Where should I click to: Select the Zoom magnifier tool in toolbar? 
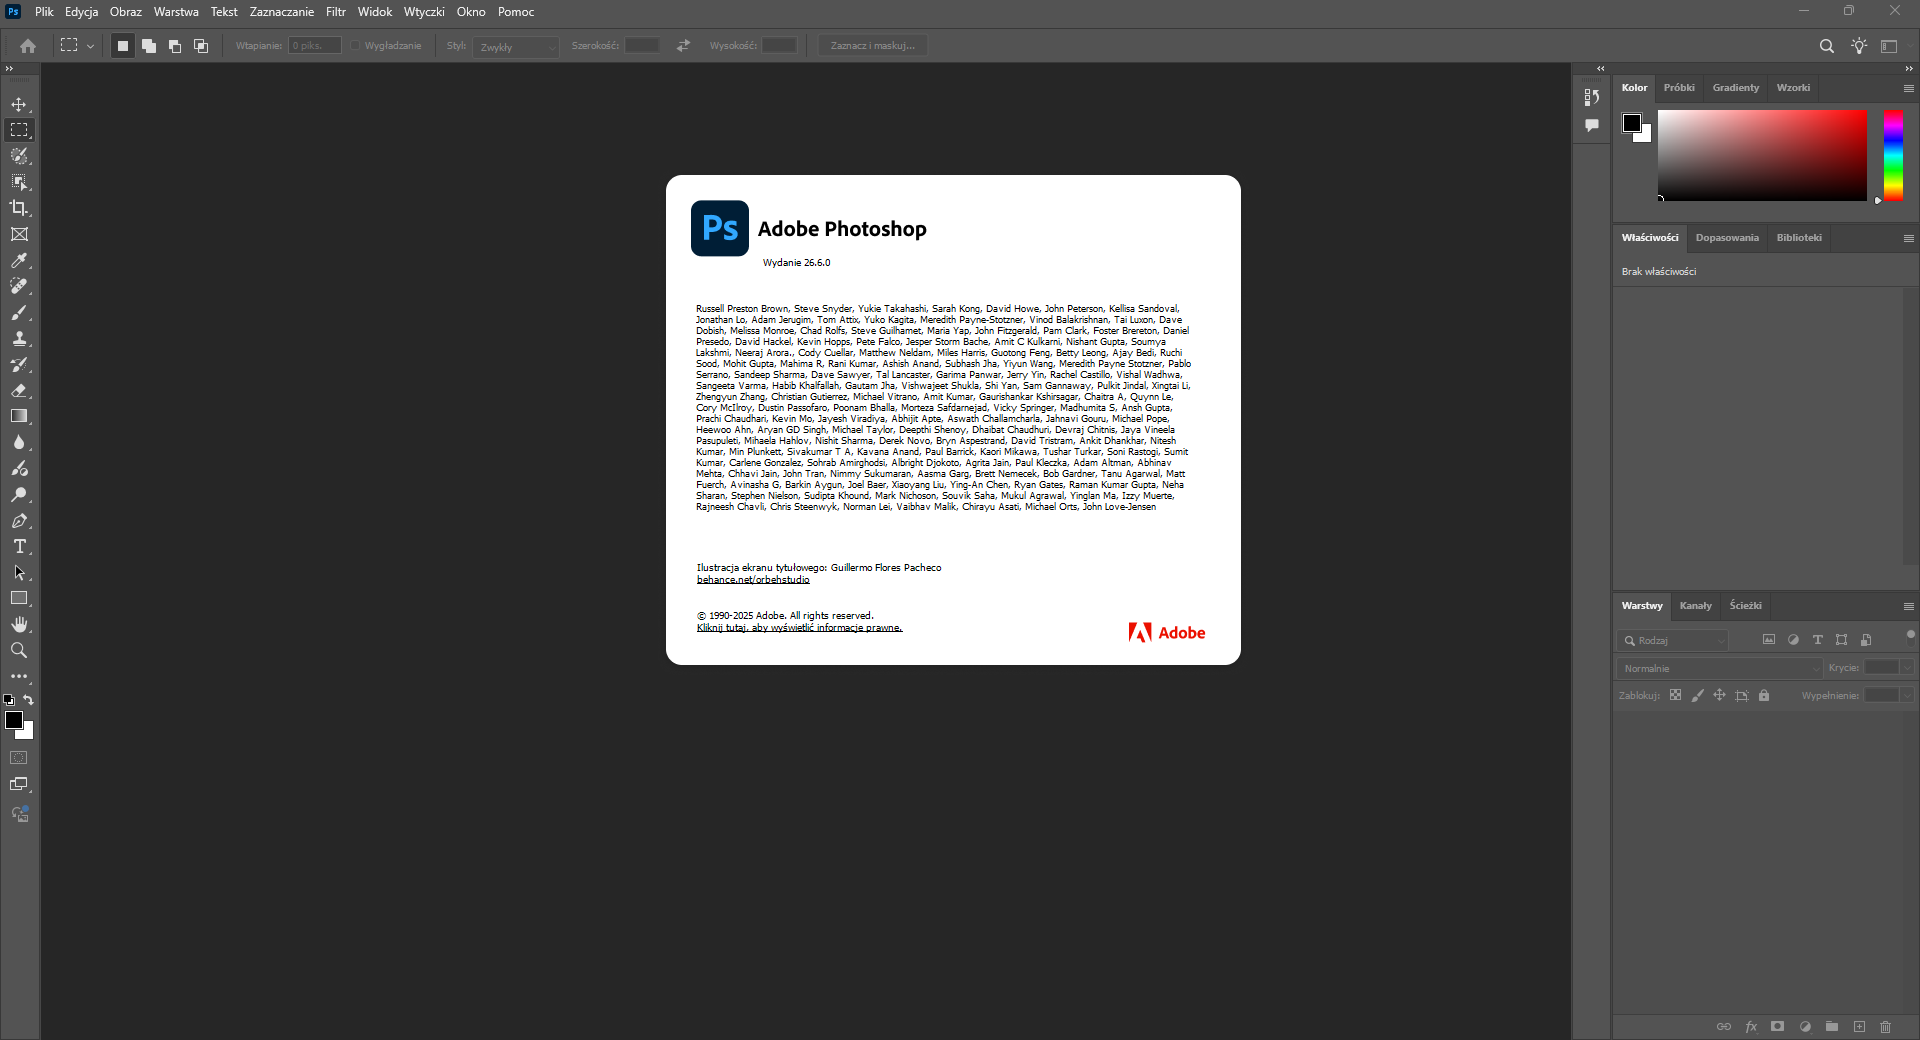[x=19, y=650]
